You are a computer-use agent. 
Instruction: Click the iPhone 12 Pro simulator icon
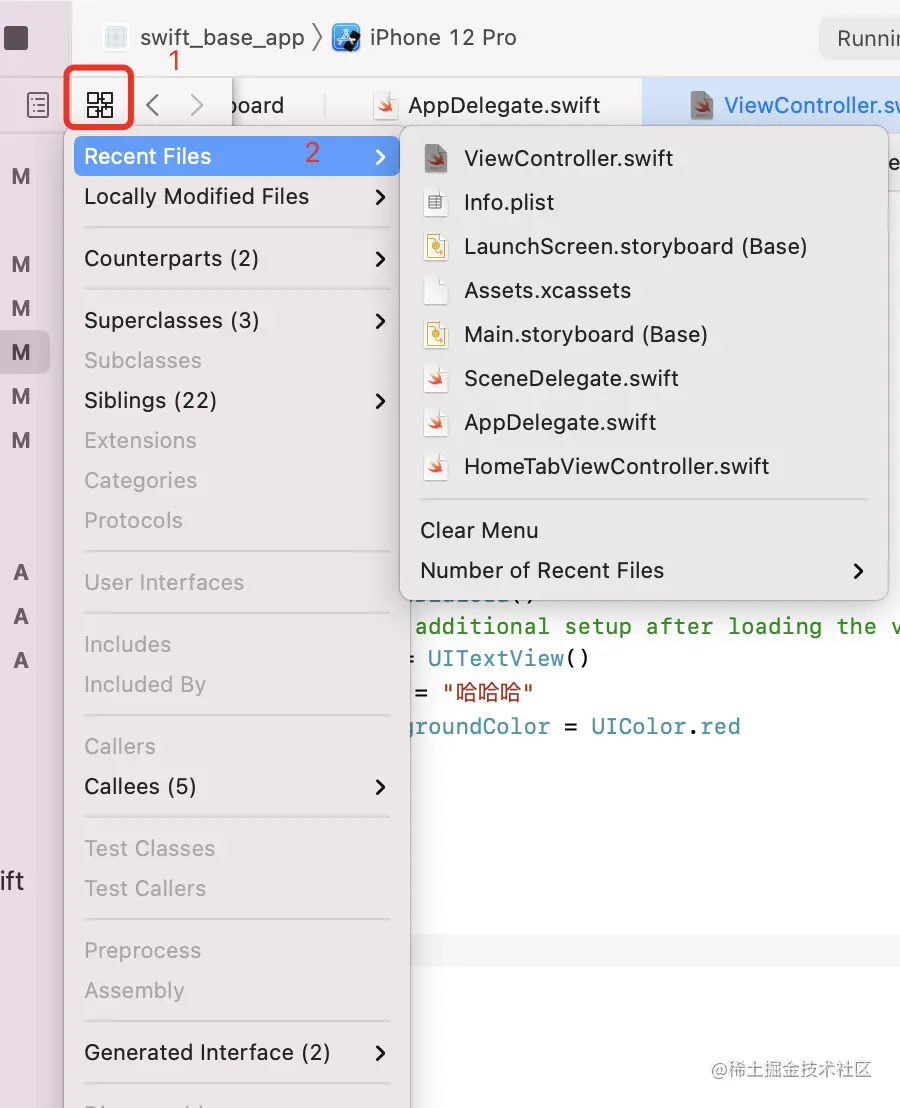click(x=346, y=37)
